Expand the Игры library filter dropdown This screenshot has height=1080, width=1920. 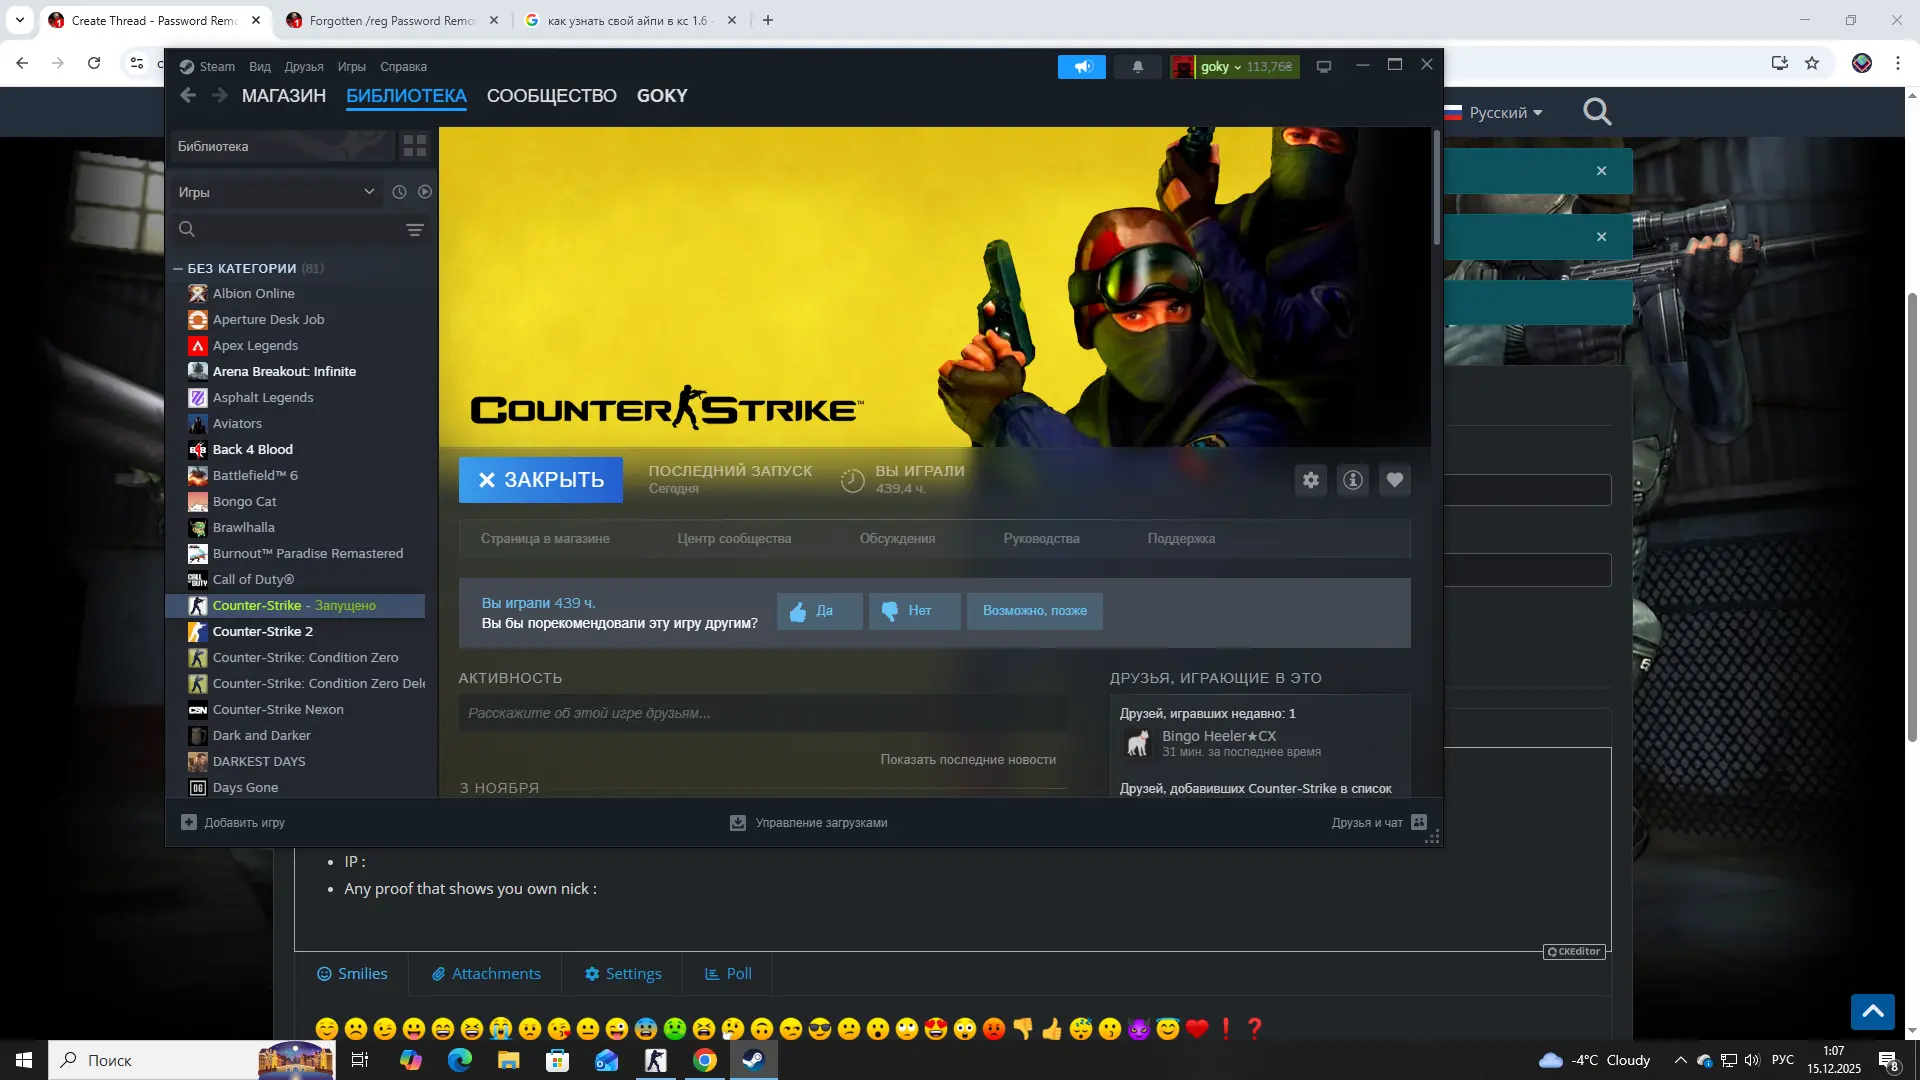[275, 192]
